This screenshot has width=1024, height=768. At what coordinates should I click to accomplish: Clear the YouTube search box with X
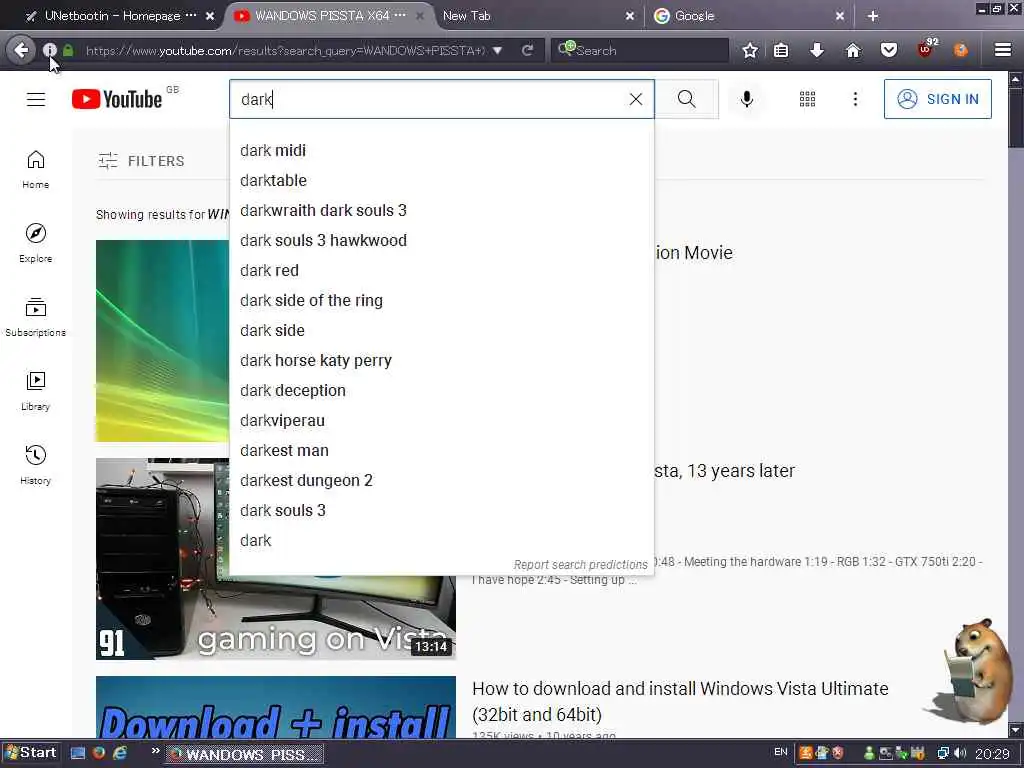coord(635,99)
